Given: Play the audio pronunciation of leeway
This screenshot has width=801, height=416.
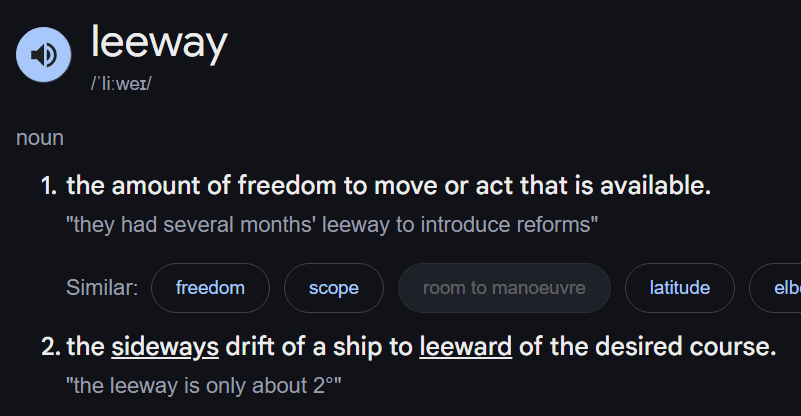Looking at the screenshot, I should (x=43, y=55).
